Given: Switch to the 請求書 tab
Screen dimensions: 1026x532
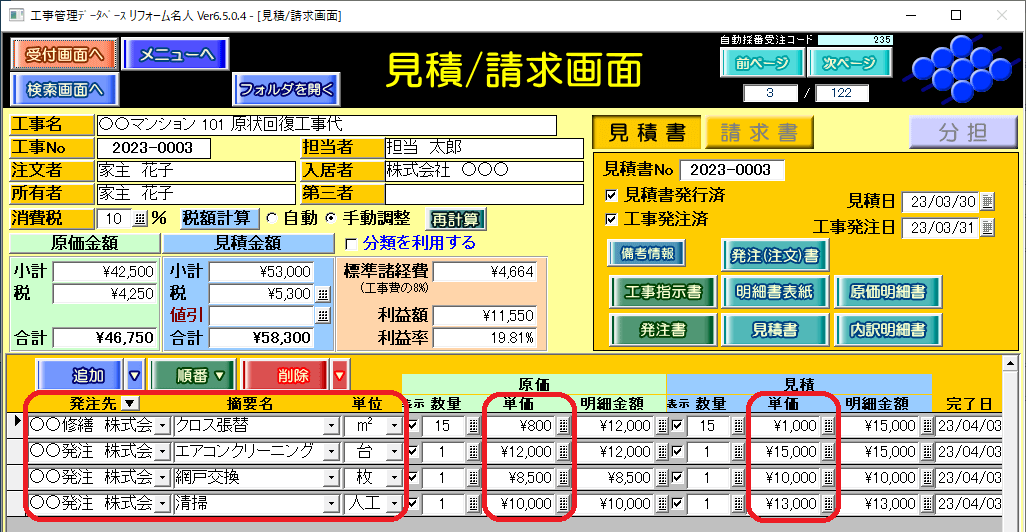Looking at the screenshot, I should tap(759, 133).
